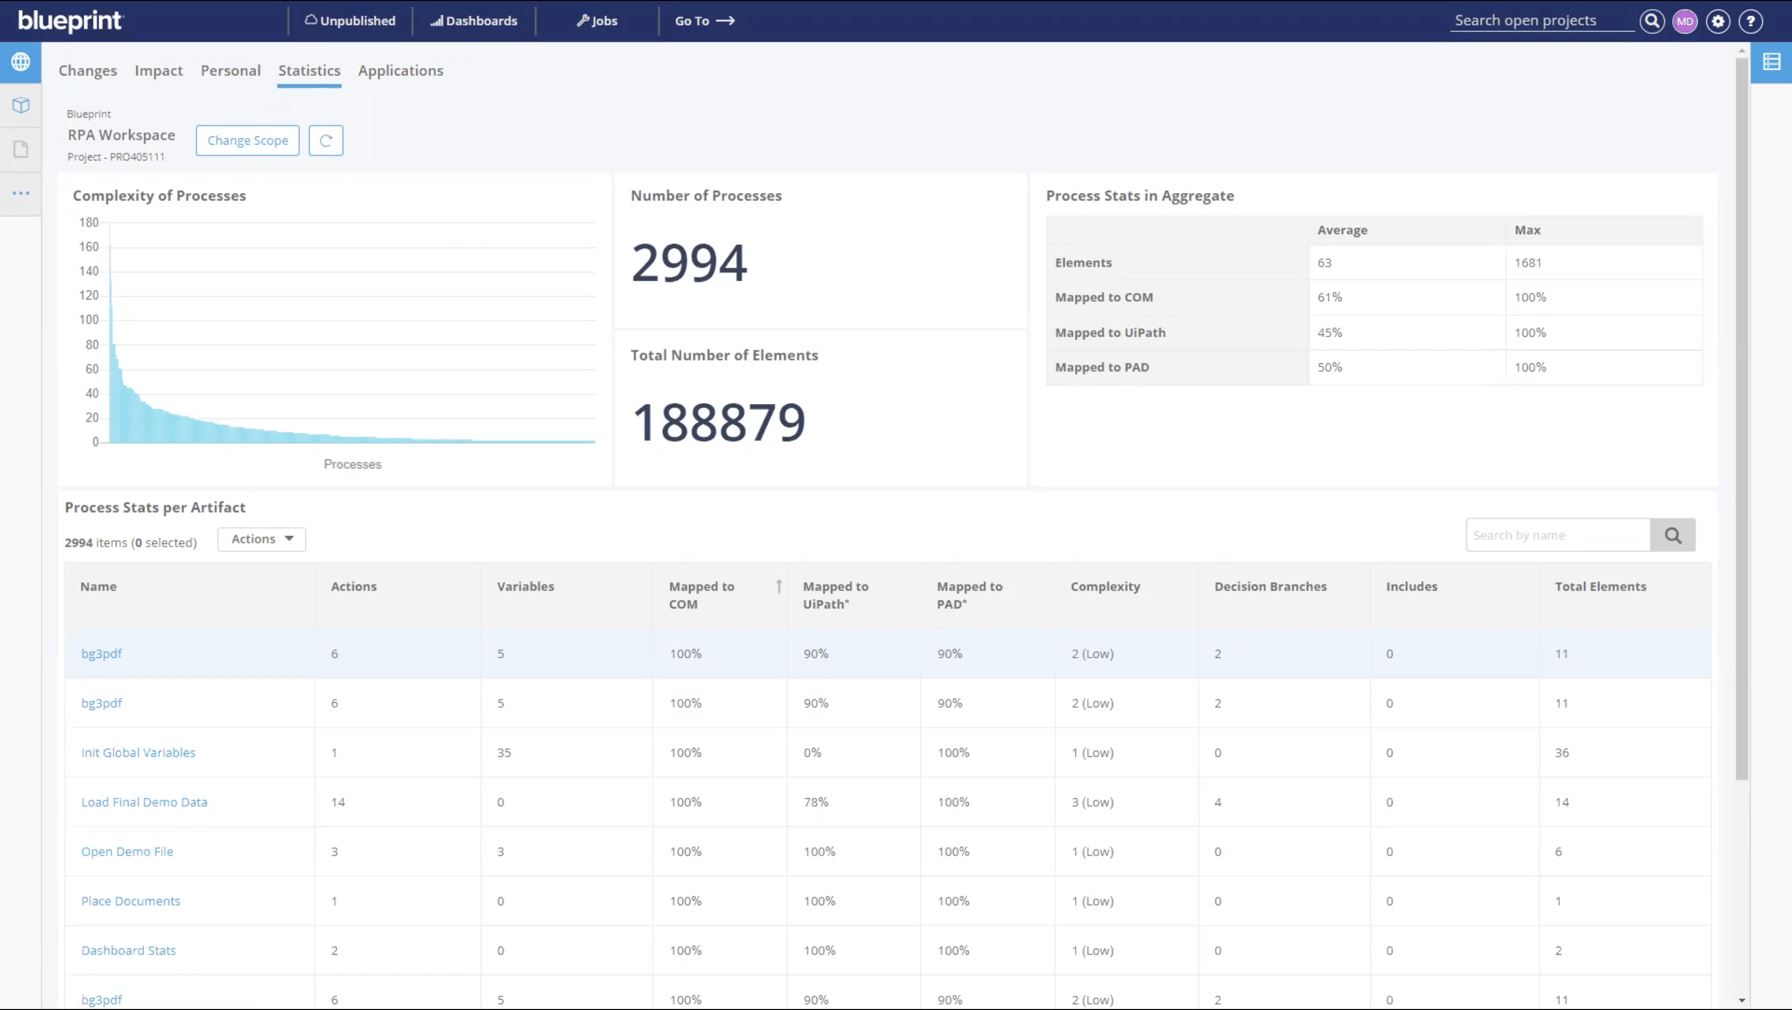
Task: Switch to the Changes tab
Action: (87, 70)
